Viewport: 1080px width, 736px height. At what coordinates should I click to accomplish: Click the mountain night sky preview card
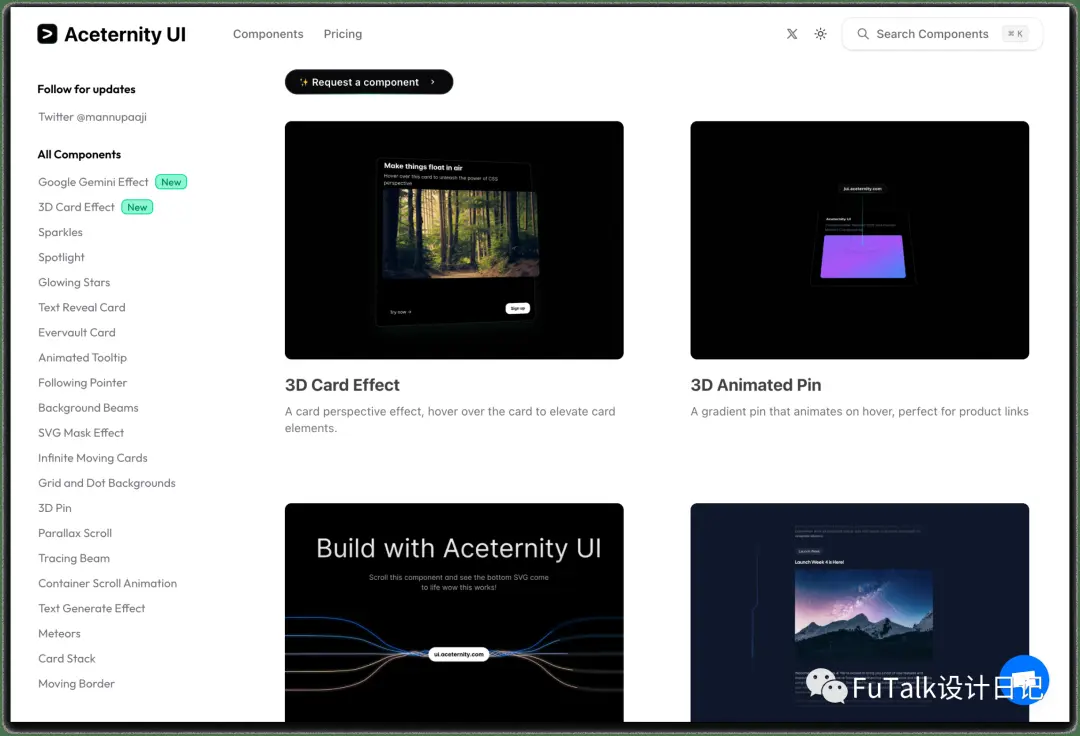(x=860, y=612)
